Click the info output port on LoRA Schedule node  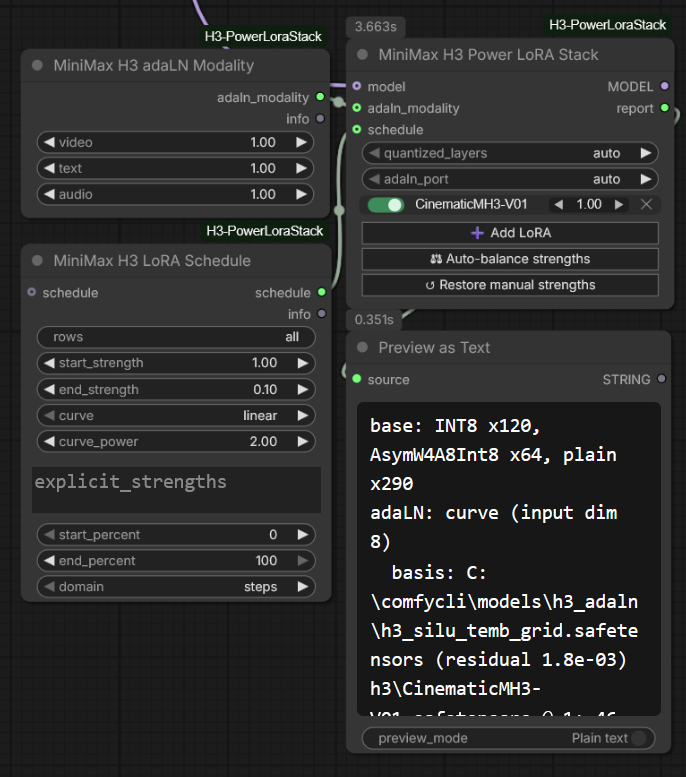(x=322, y=314)
